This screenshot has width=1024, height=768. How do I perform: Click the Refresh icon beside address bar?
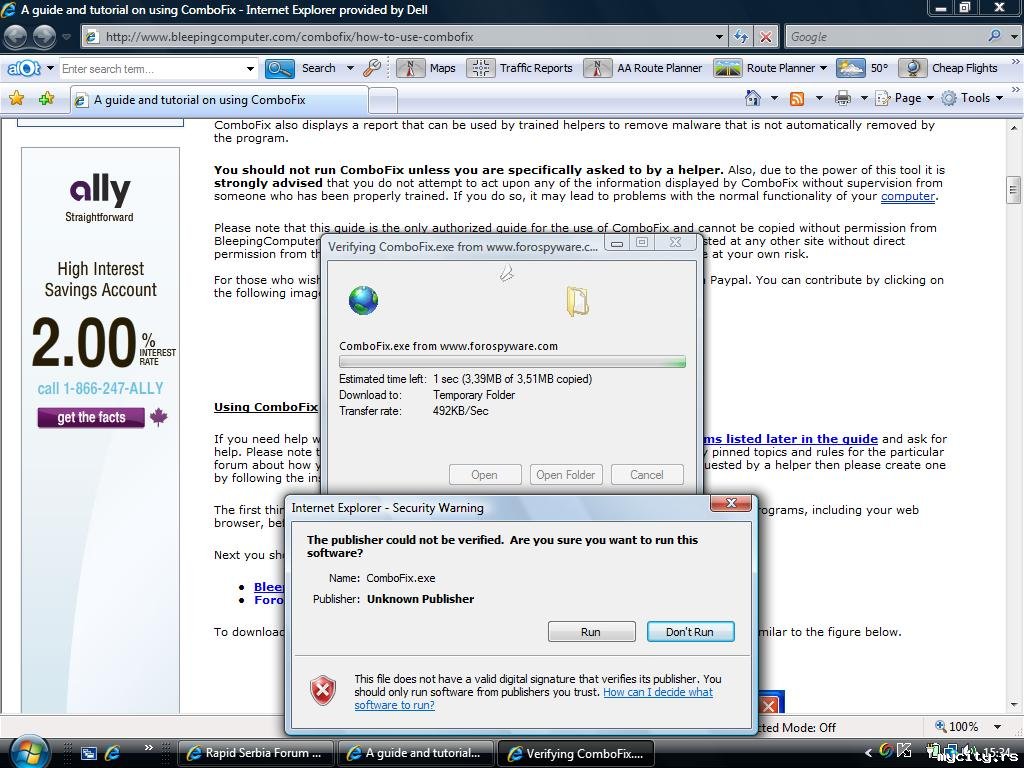point(741,37)
